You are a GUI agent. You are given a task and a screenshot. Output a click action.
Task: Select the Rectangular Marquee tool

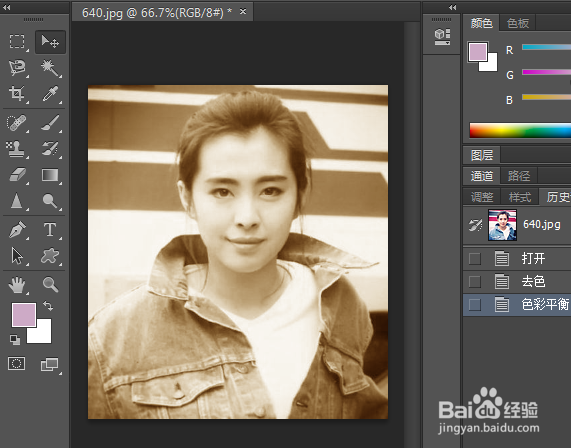pos(17,42)
